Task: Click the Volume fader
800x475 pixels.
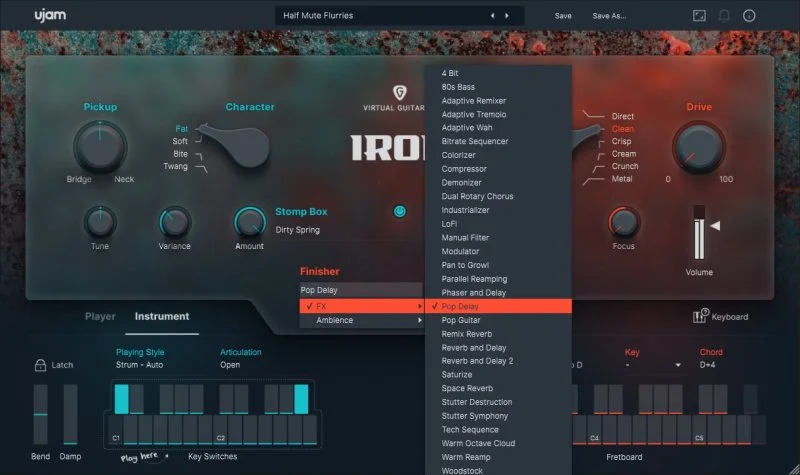Action: [699, 232]
